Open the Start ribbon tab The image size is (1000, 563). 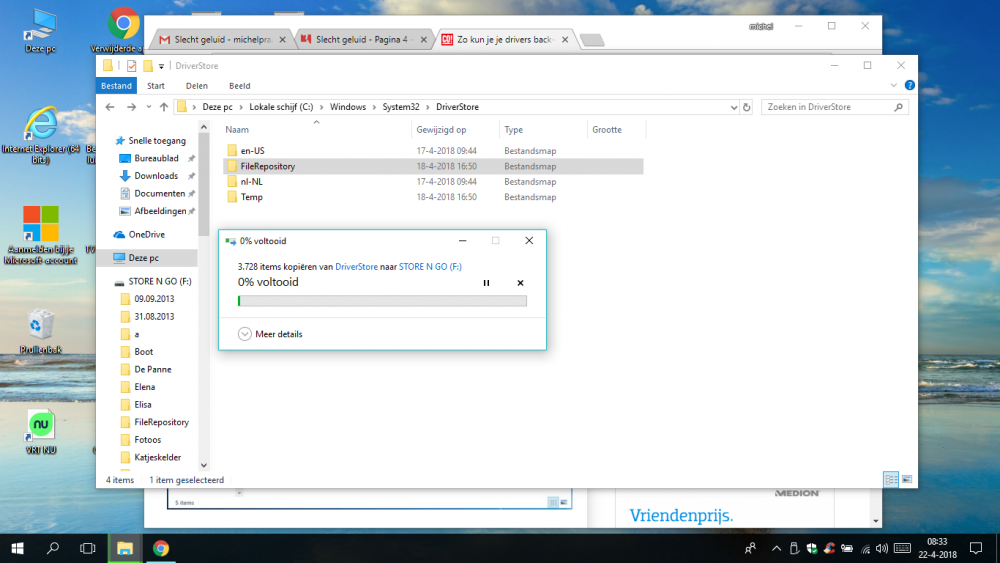(156, 85)
